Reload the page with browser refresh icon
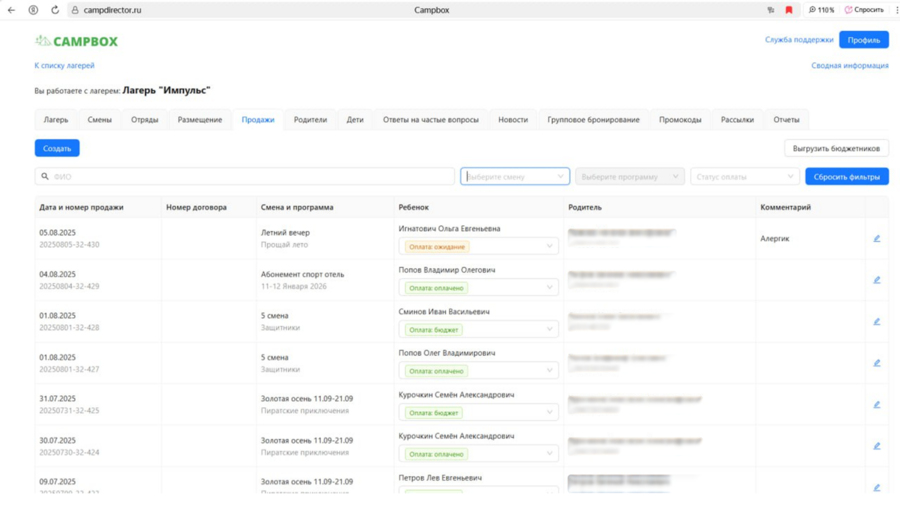 click(55, 10)
